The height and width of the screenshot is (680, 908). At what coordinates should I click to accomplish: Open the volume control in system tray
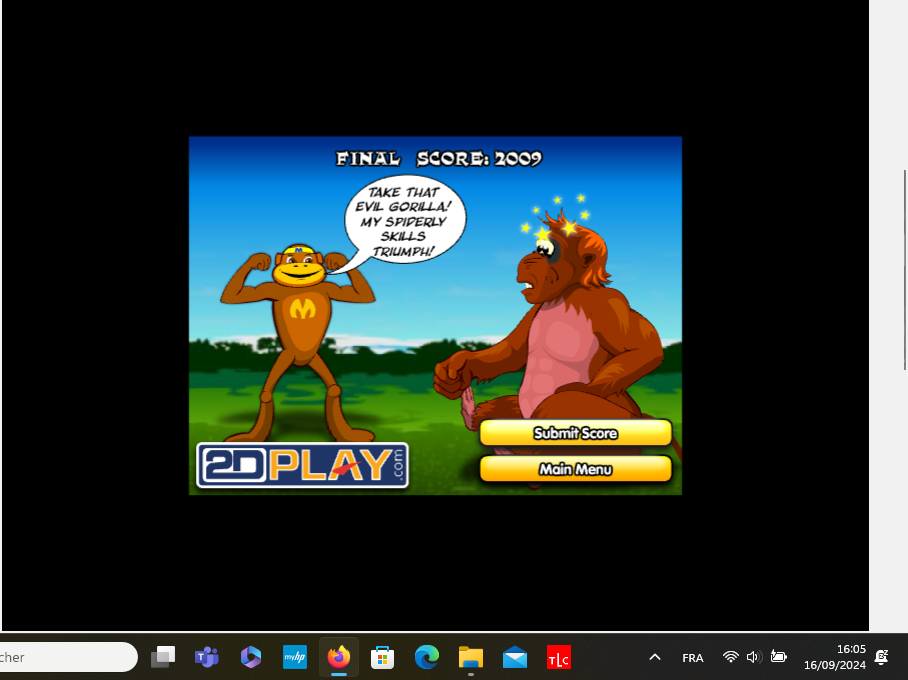[754, 657]
